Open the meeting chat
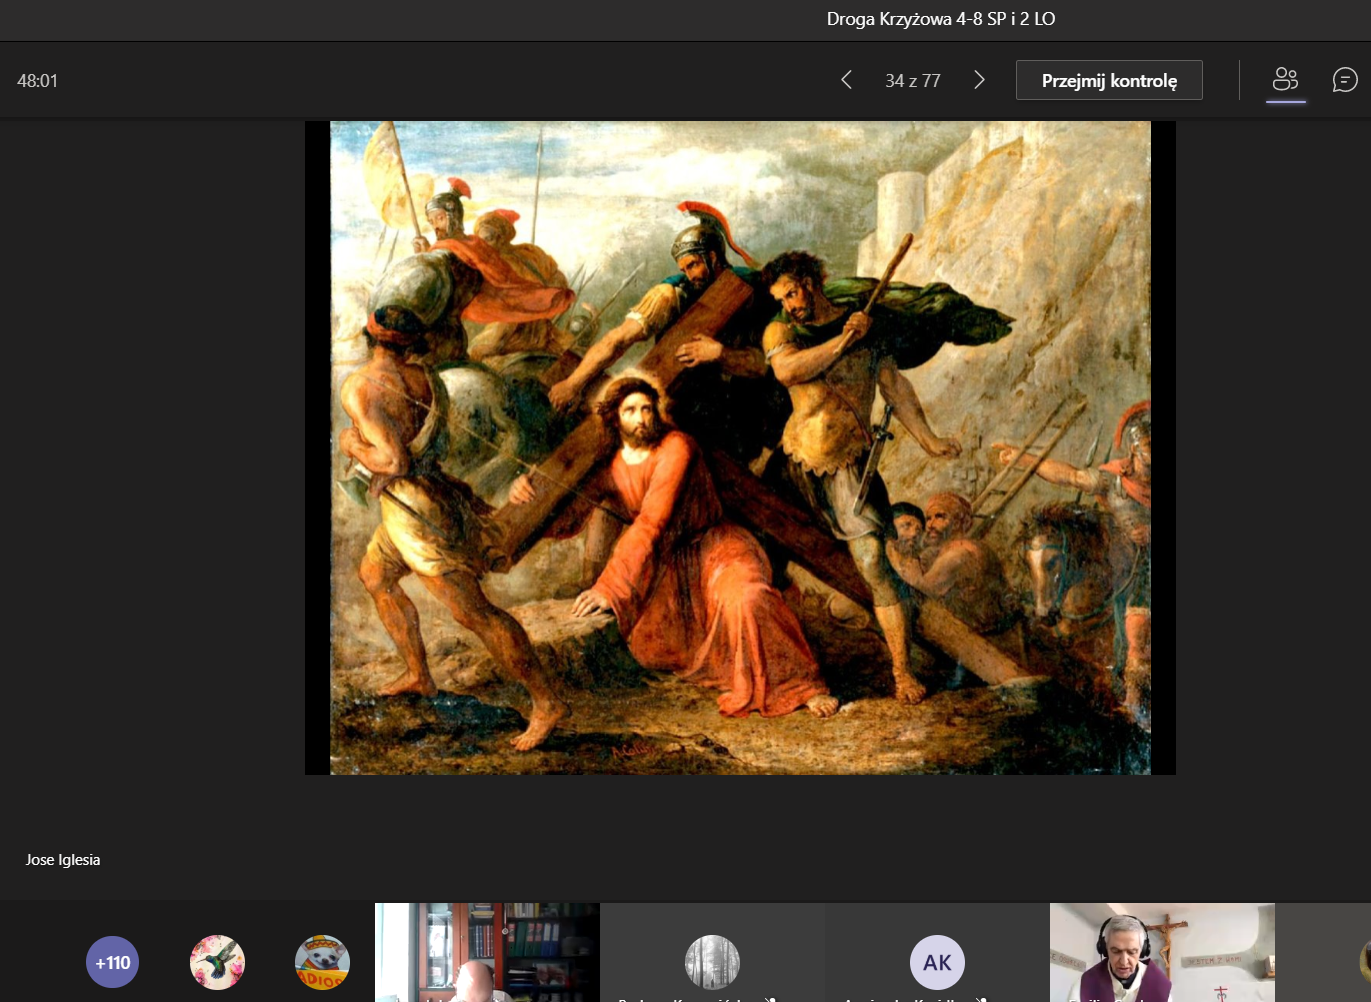Viewport: 1371px width, 1002px height. tap(1345, 80)
